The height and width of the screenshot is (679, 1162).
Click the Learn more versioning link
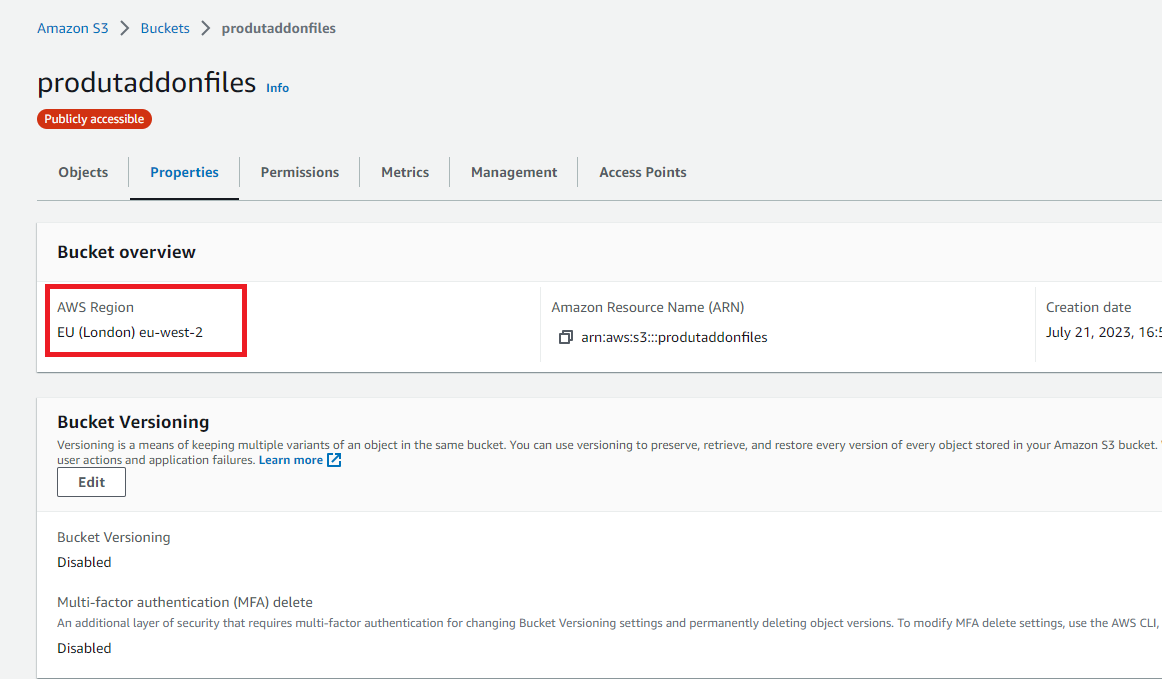(x=290, y=460)
